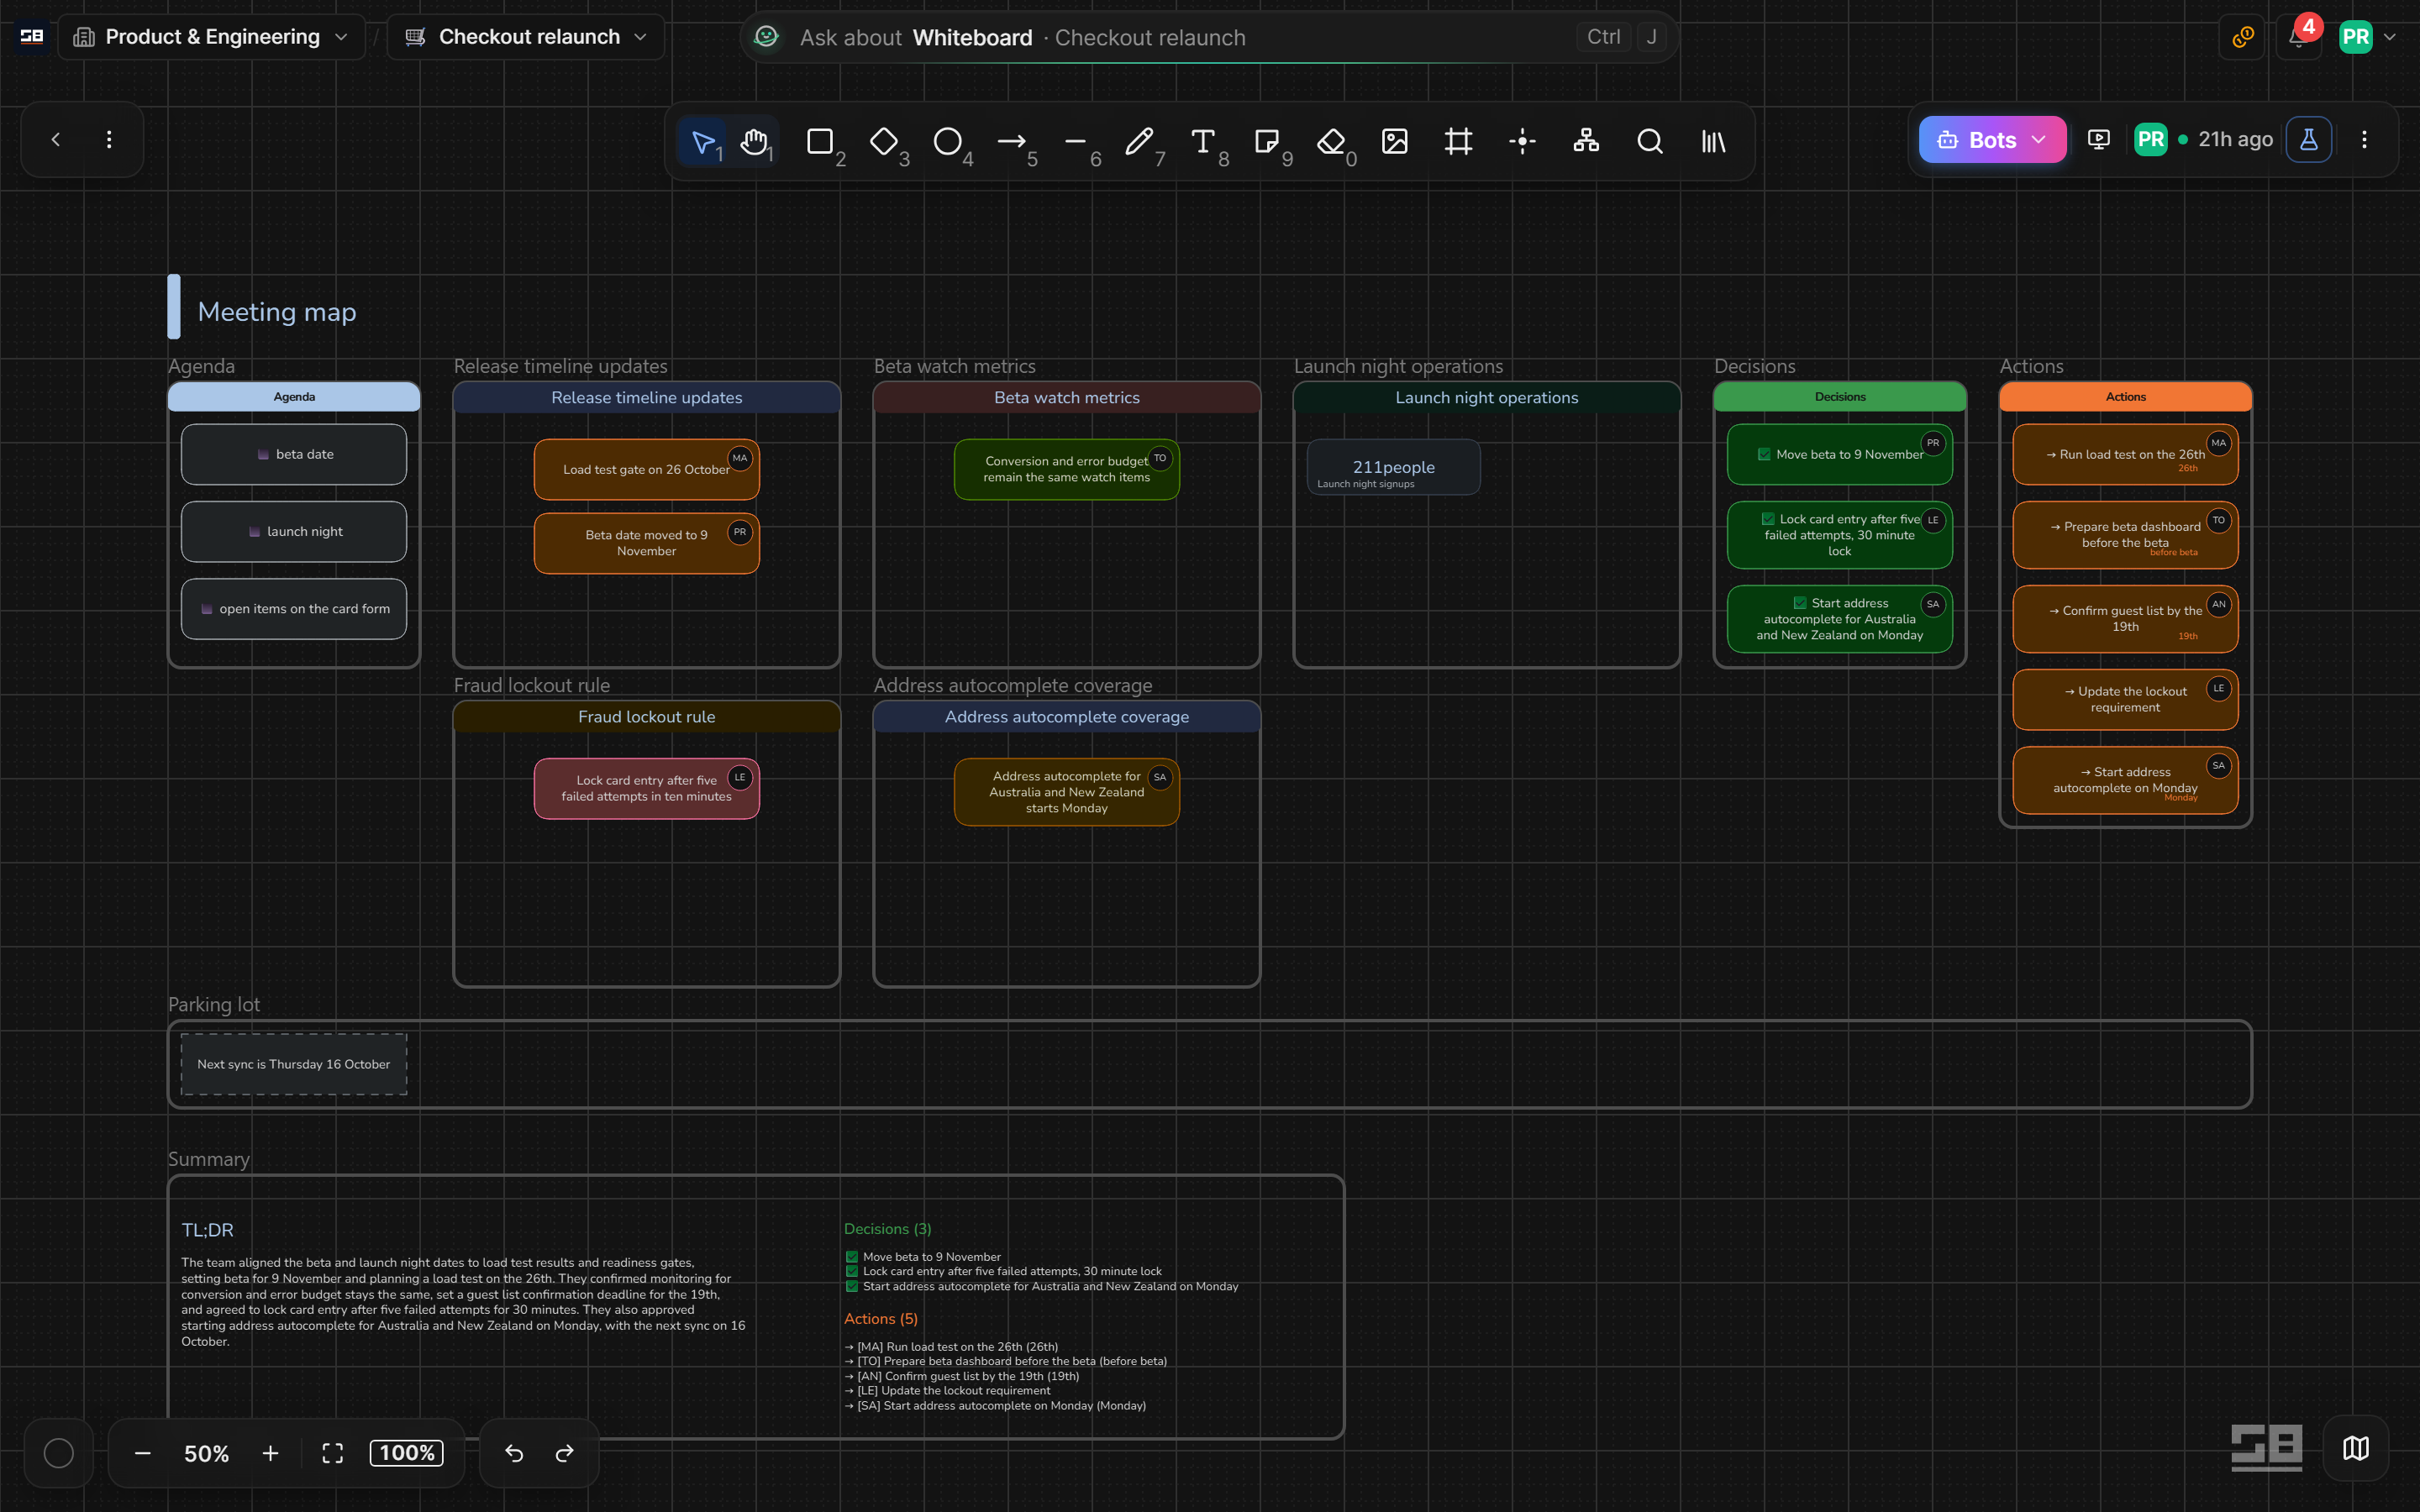Select the text tool
The image size is (2420, 1512).
click(x=1204, y=141)
